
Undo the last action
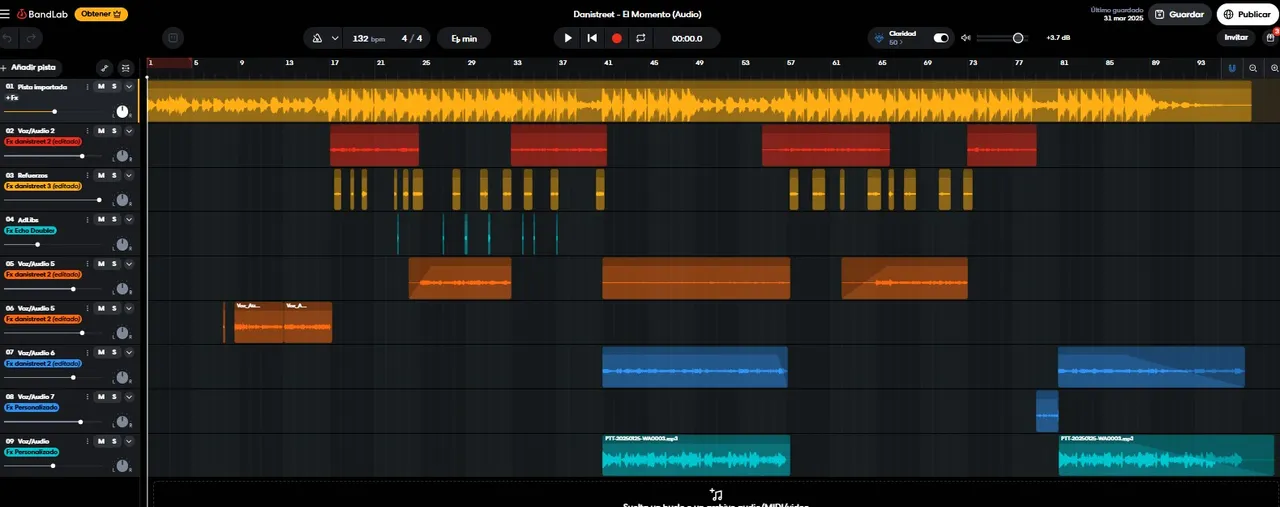(x=9, y=38)
